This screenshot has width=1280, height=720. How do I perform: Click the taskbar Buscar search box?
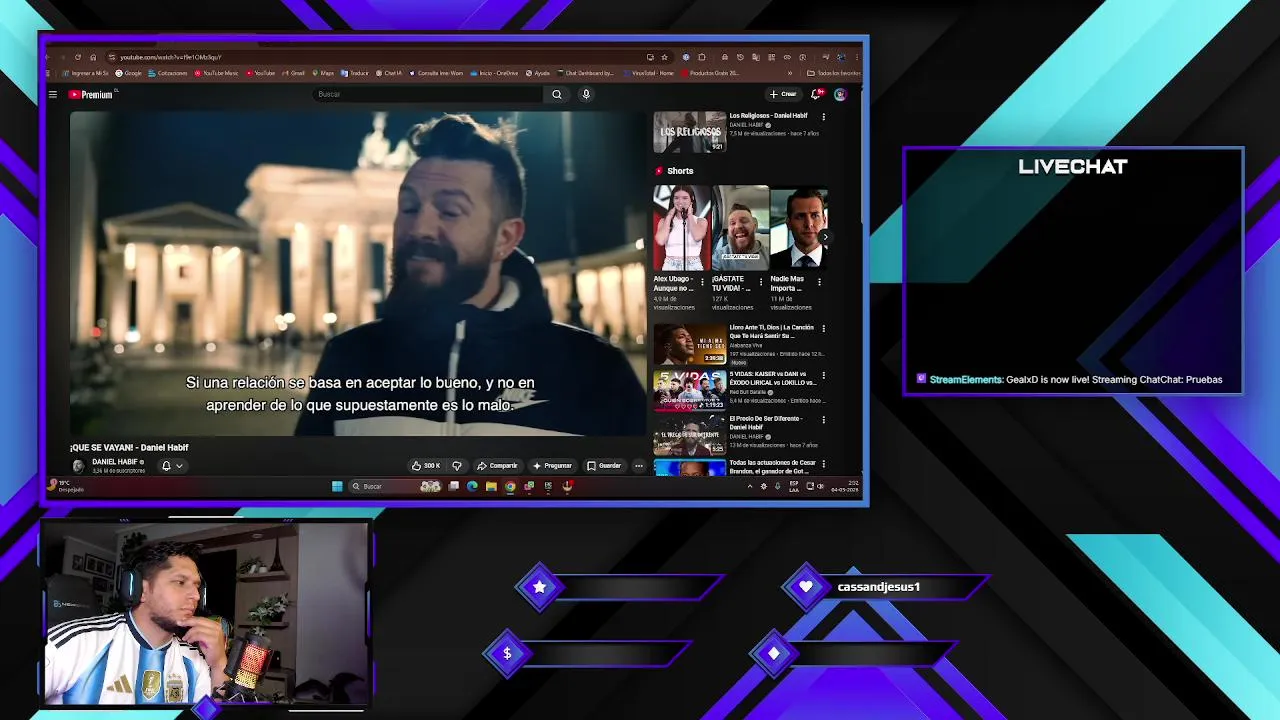click(x=395, y=487)
